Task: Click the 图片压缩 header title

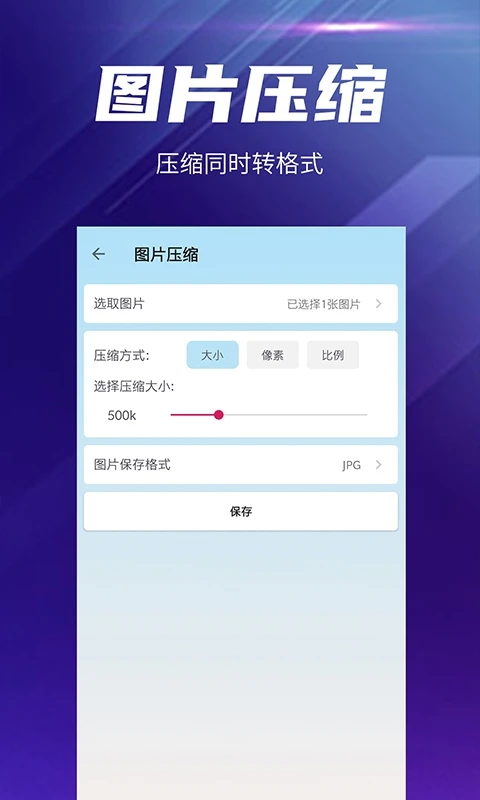Action: click(166, 255)
